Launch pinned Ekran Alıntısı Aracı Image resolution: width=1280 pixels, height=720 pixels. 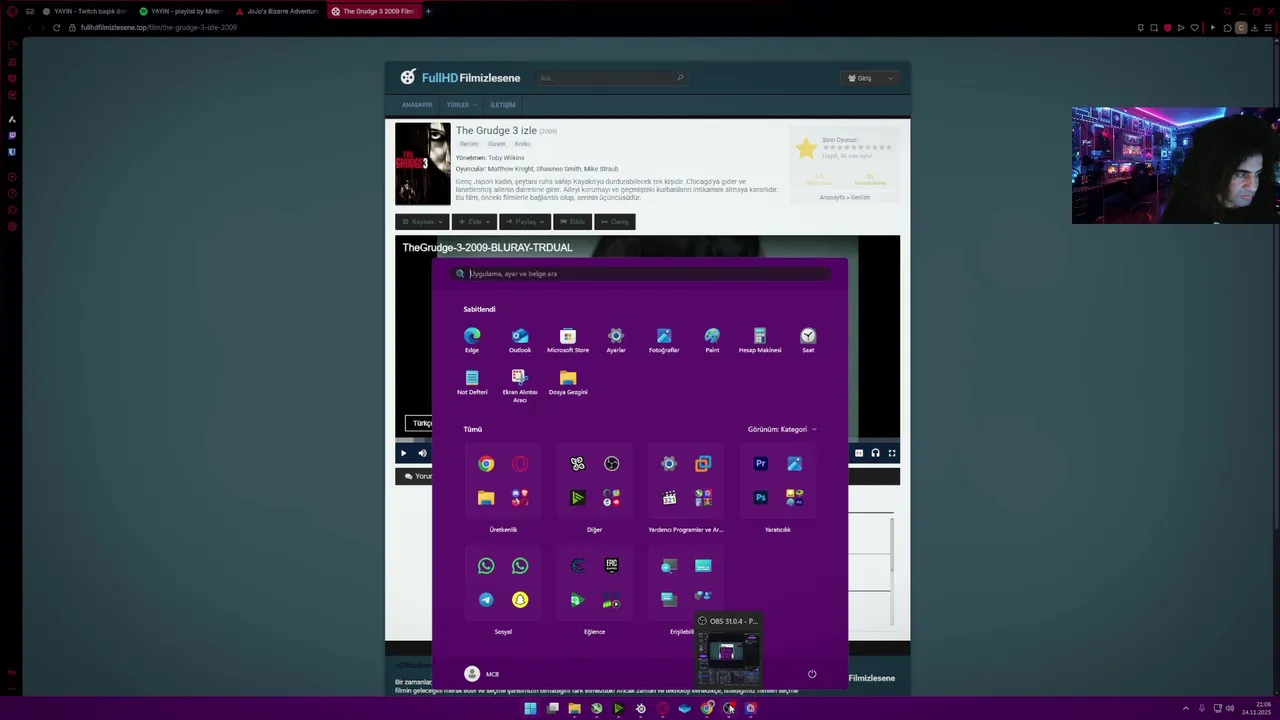coord(520,385)
